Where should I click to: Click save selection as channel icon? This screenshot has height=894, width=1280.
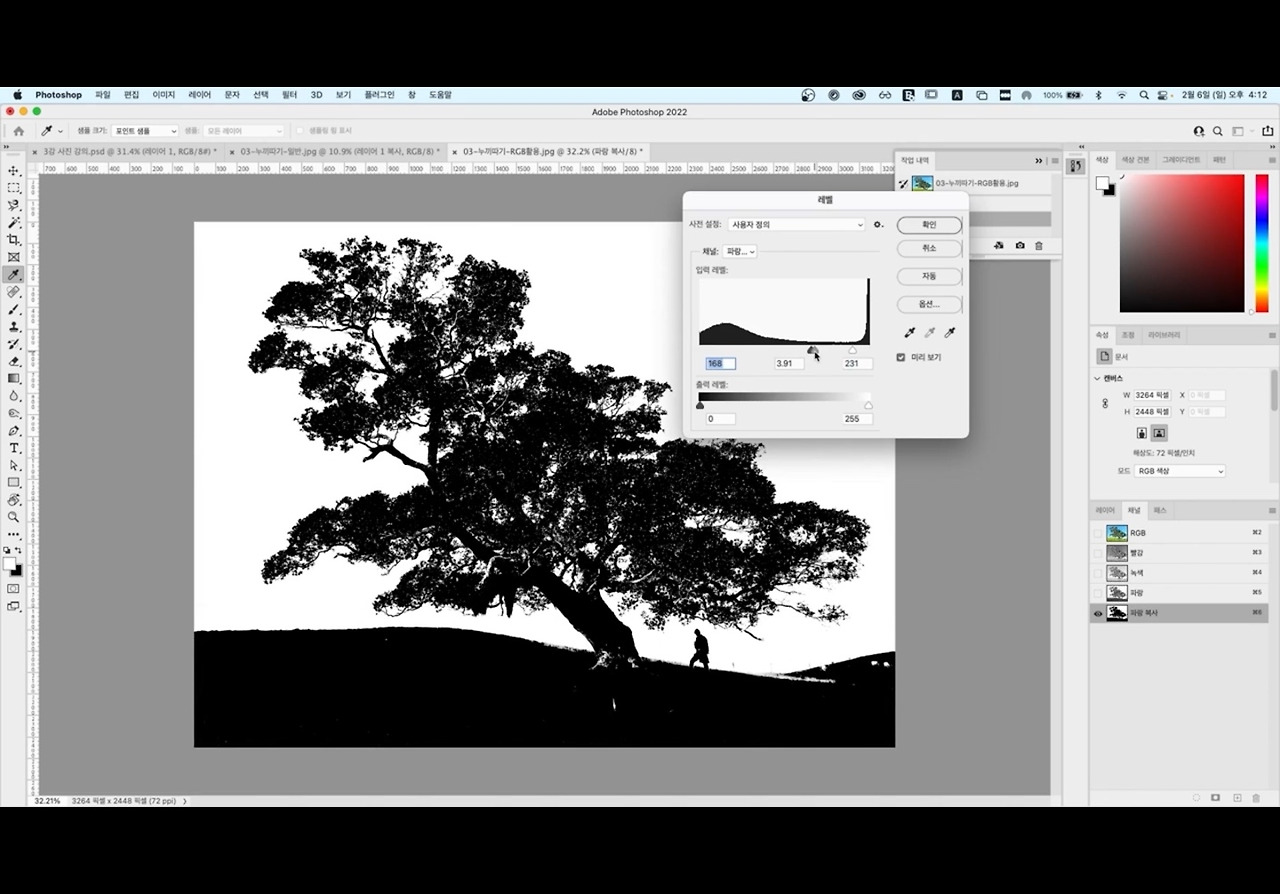(1216, 798)
